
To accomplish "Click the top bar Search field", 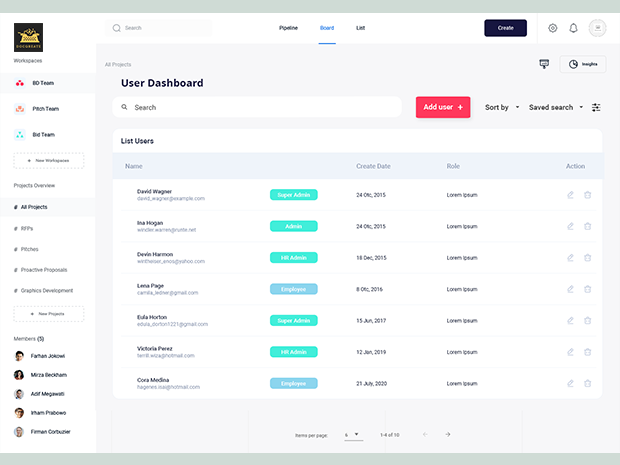I will click(159, 28).
